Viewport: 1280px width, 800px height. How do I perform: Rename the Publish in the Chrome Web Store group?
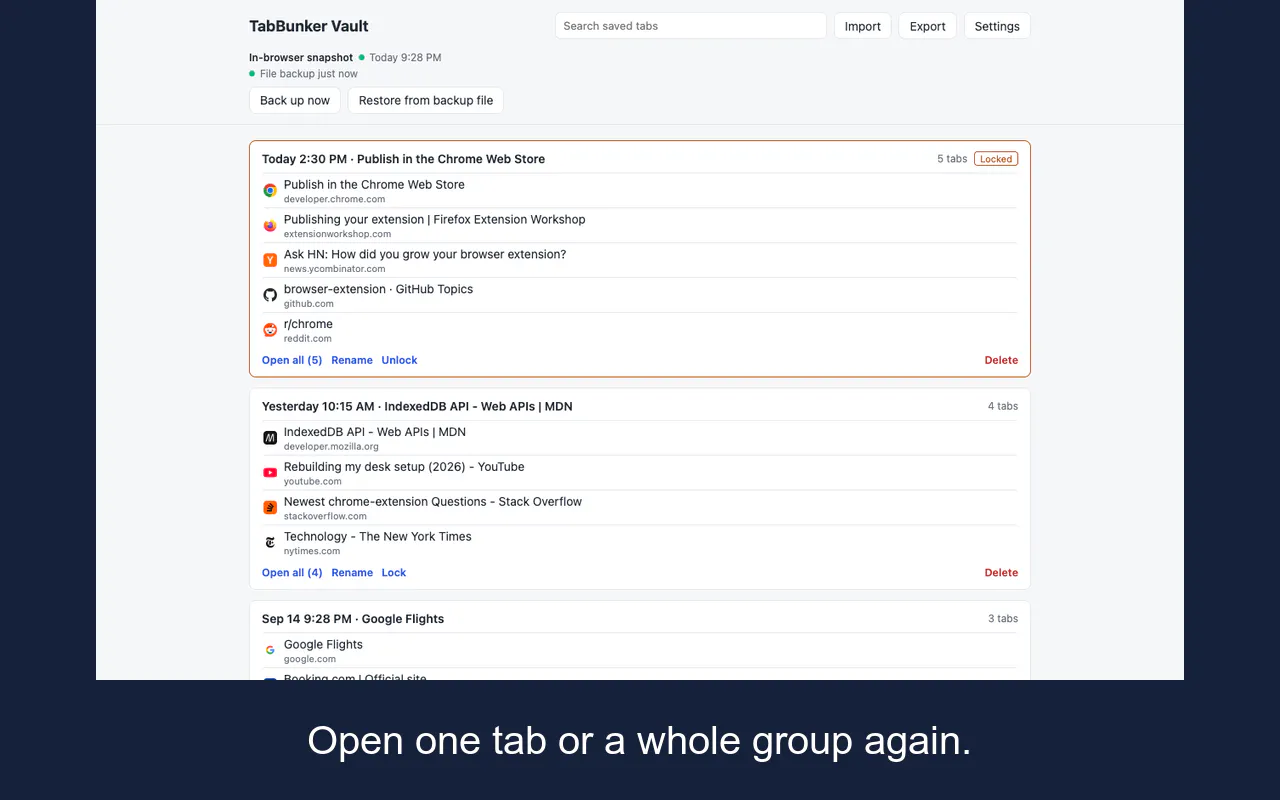352,360
